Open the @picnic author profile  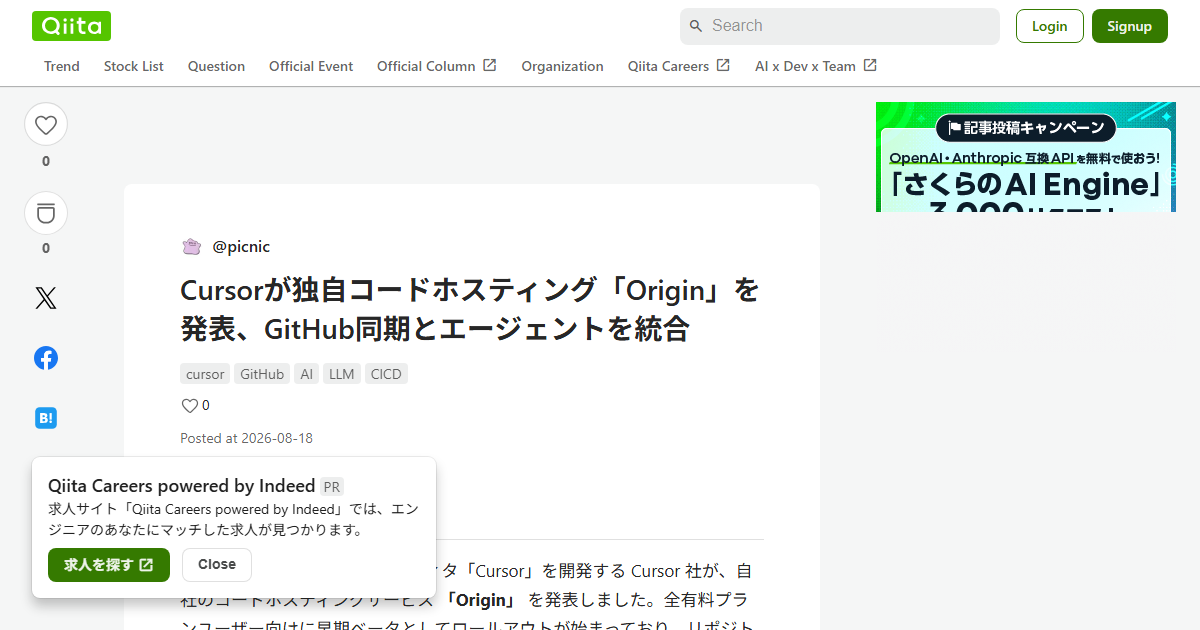241,246
